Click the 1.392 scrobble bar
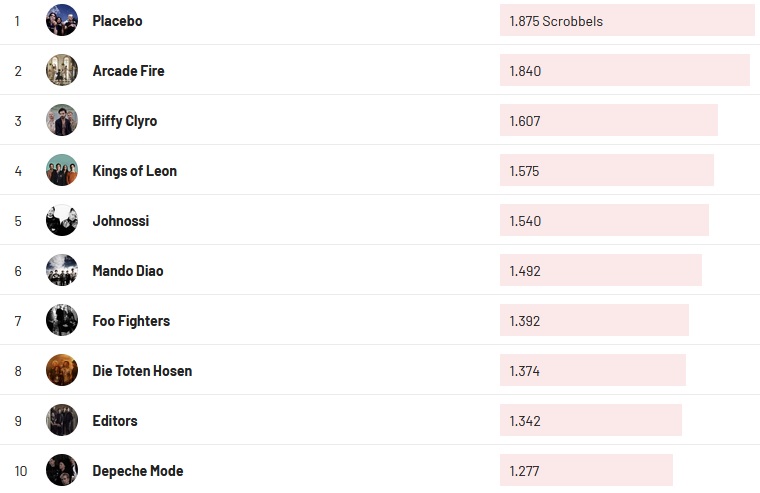This screenshot has height=493, width=760. 594,320
